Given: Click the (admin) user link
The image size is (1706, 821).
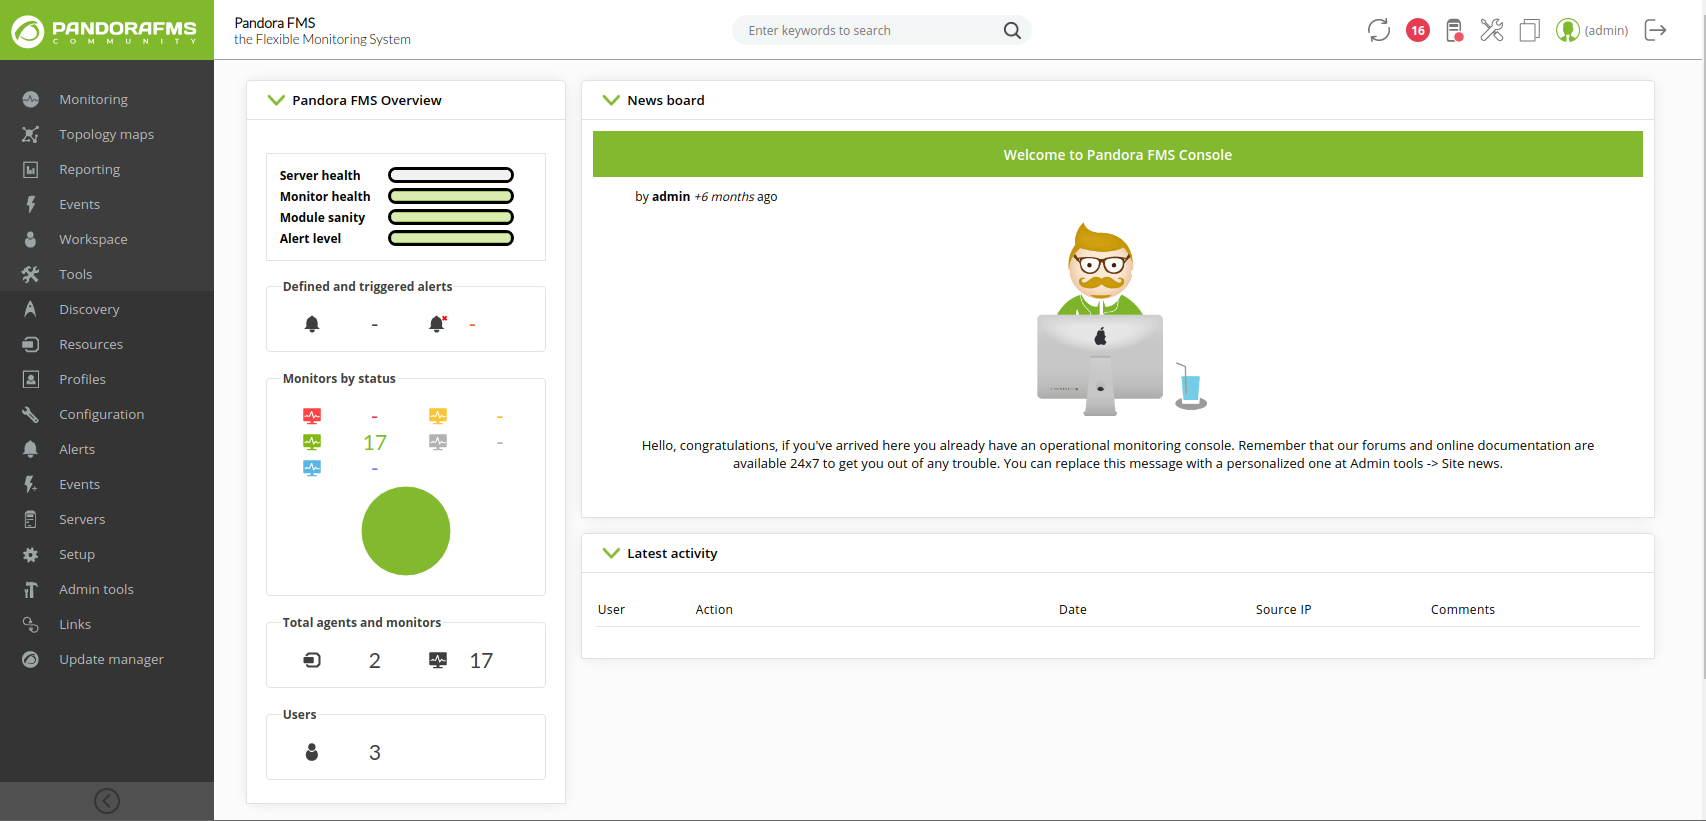Looking at the screenshot, I should (1606, 30).
